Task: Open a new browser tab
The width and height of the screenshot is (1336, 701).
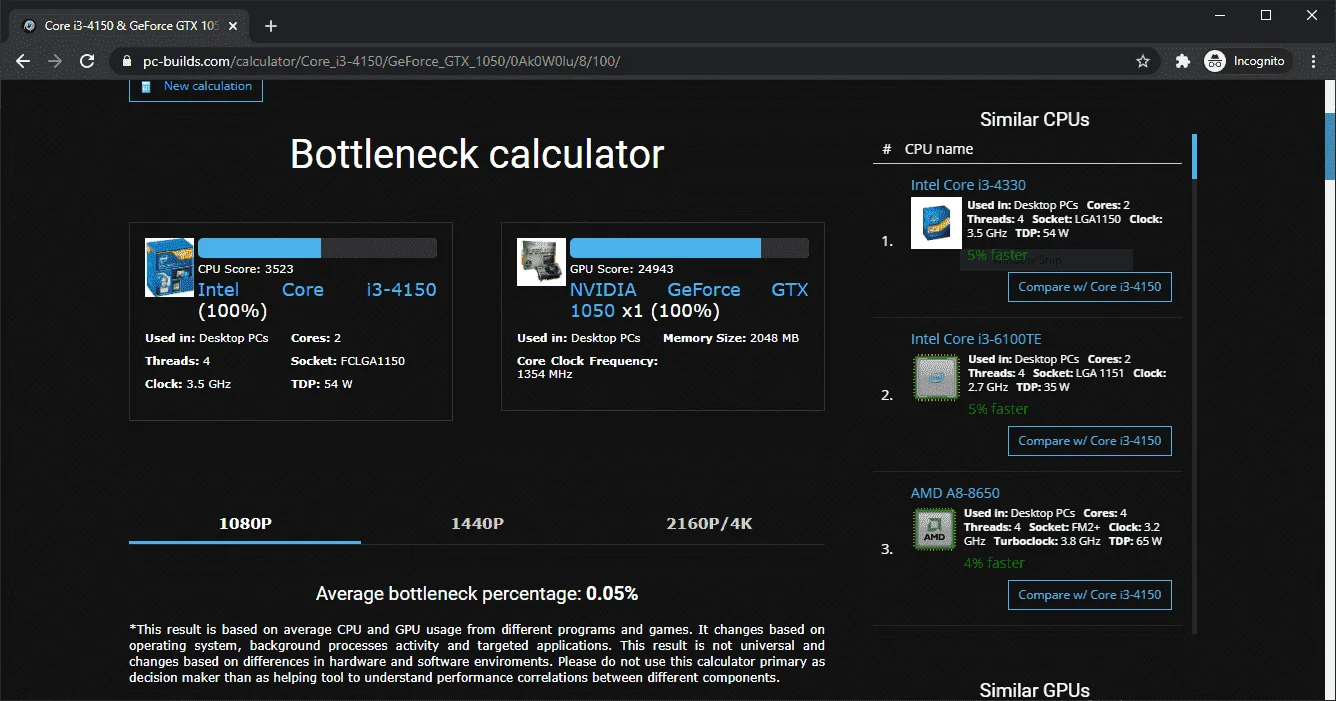Action: pyautogui.click(x=271, y=26)
